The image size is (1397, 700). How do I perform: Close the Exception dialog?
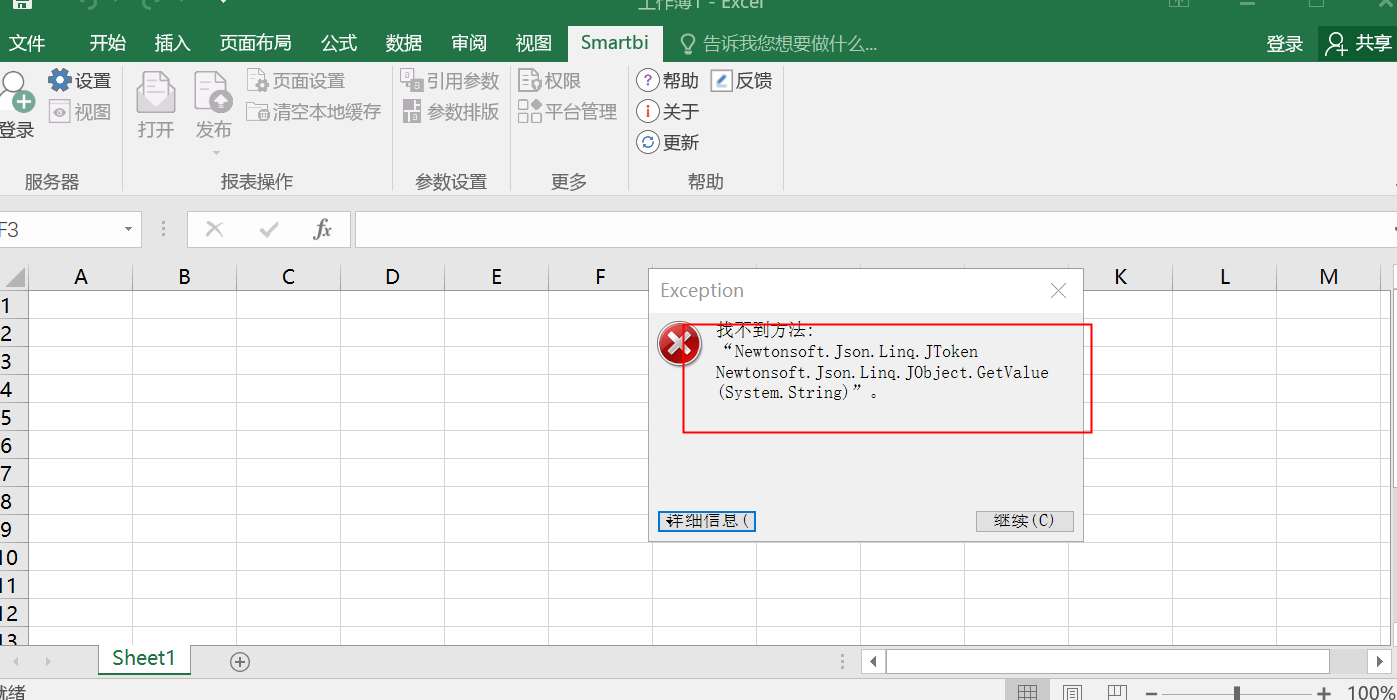coord(1059,291)
